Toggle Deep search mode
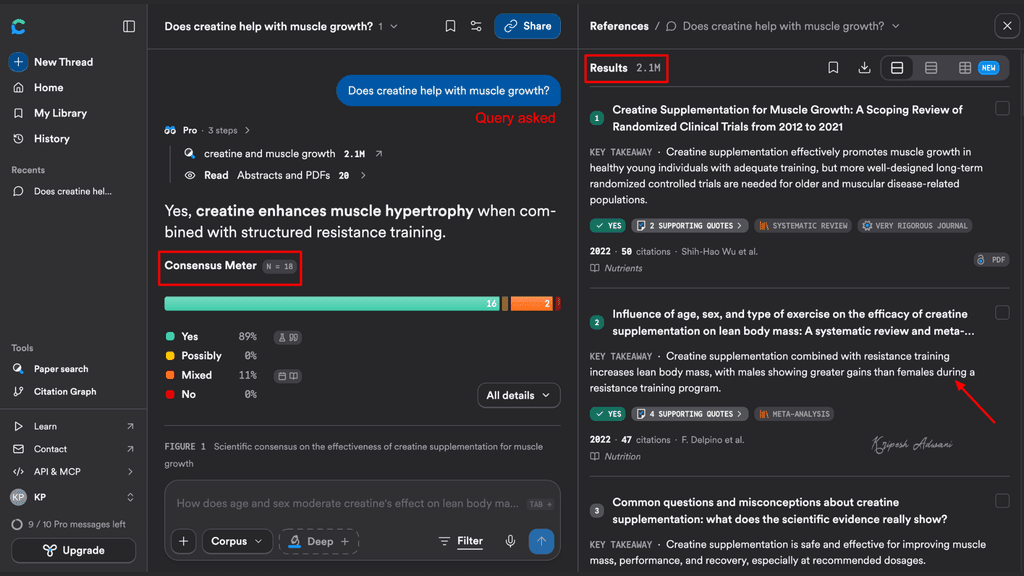The height and width of the screenshot is (576, 1024). (x=319, y=541)
